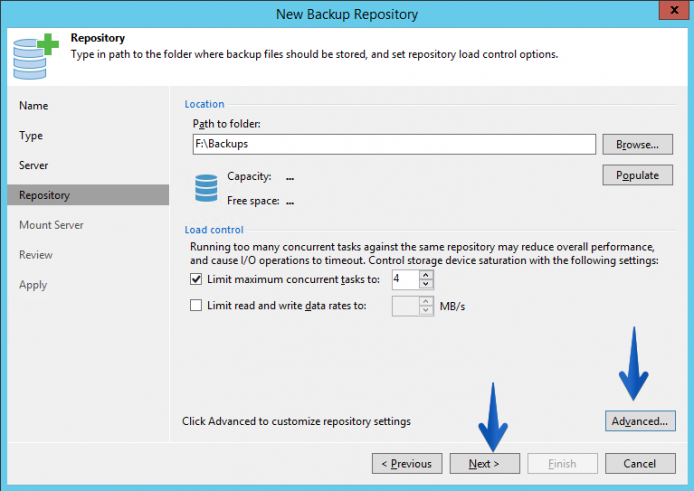694x491 pixels.
Task: Open the Name wizard step
Action: (34, 105)
